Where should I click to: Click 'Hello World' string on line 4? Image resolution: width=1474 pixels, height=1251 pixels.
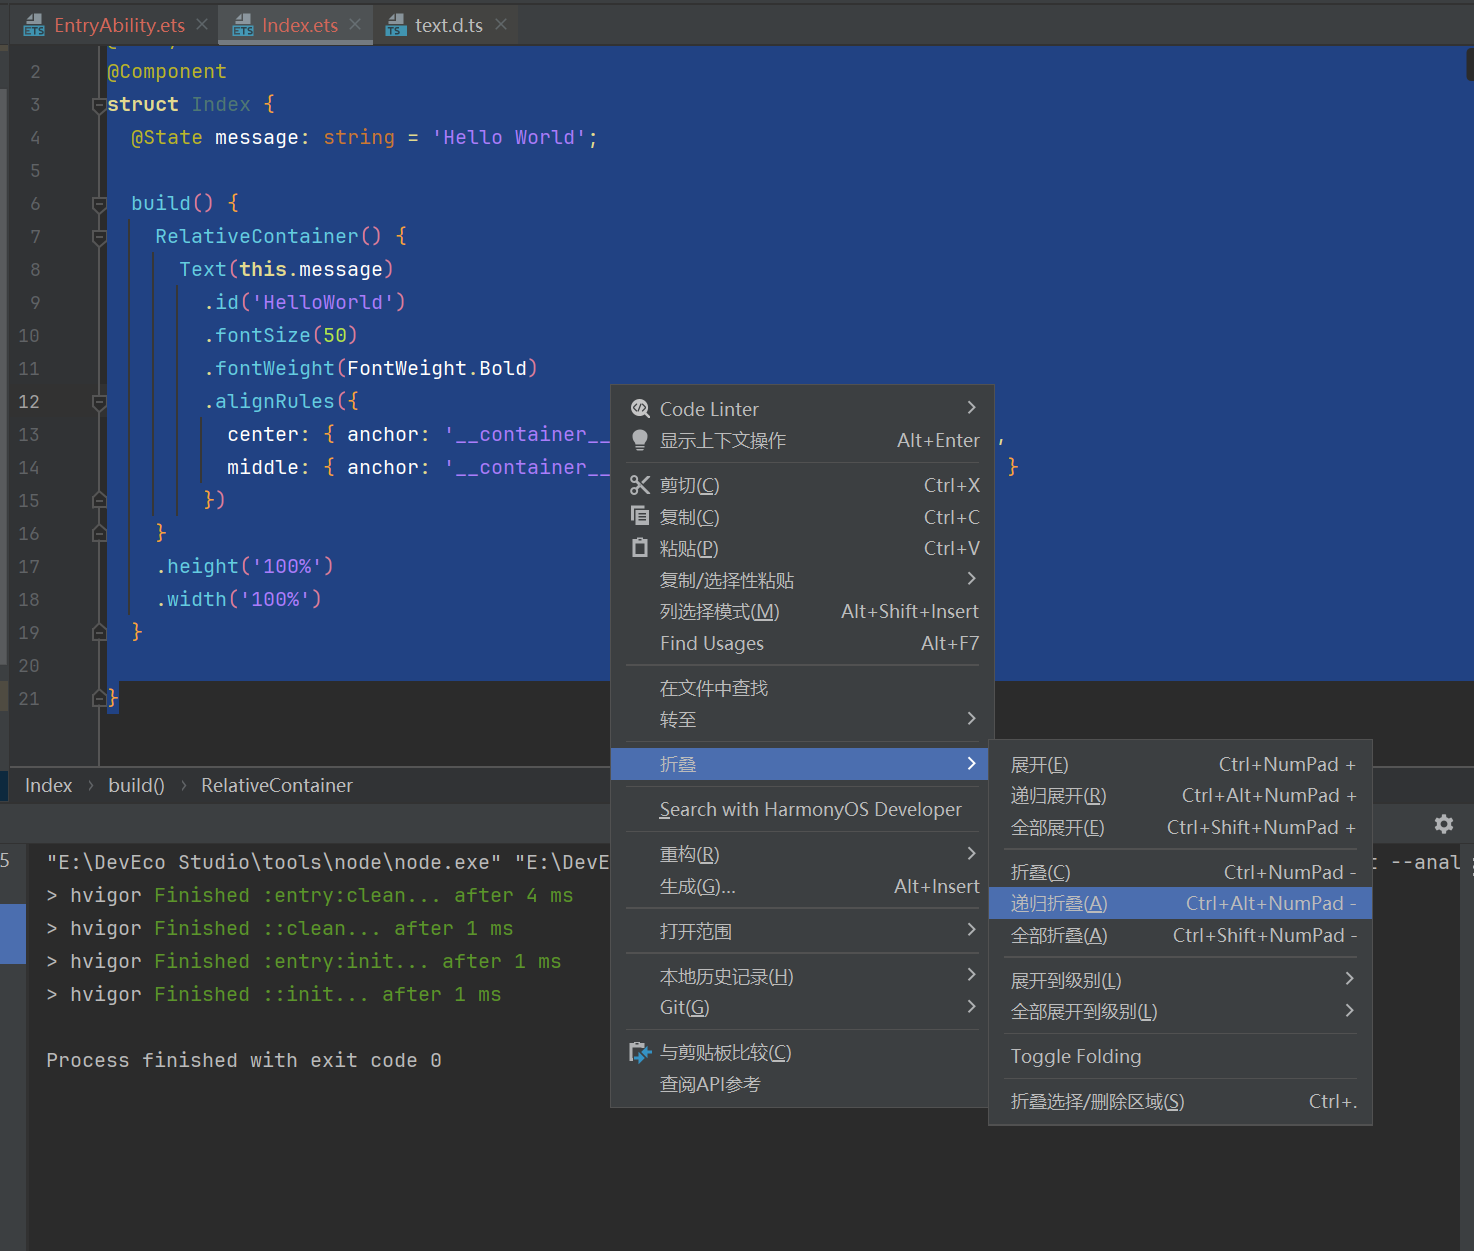(508, 137)
